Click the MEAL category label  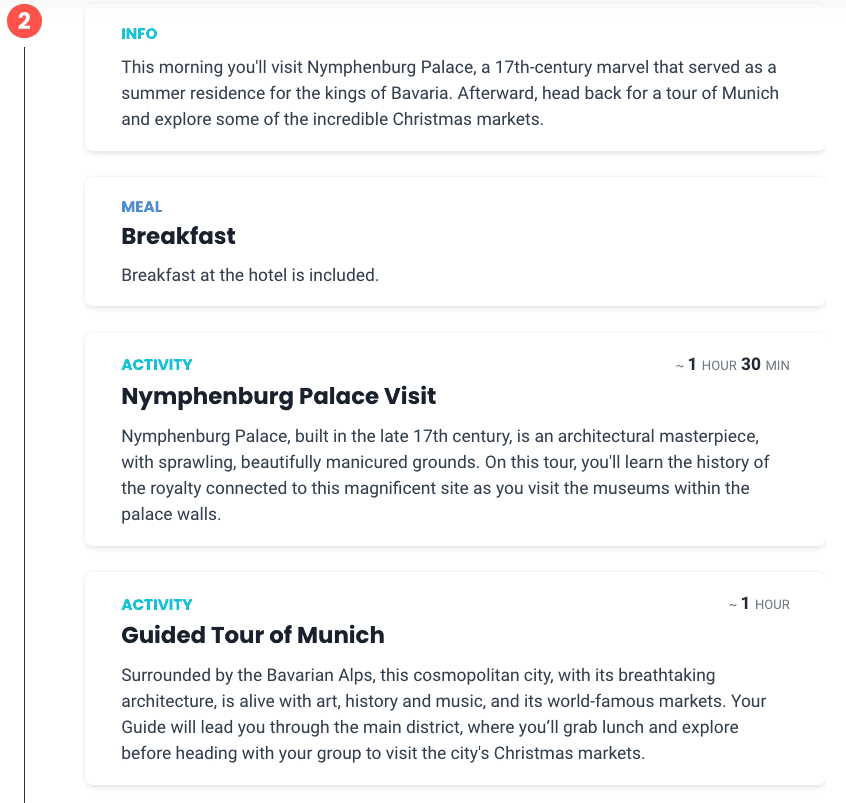point(141,207)
